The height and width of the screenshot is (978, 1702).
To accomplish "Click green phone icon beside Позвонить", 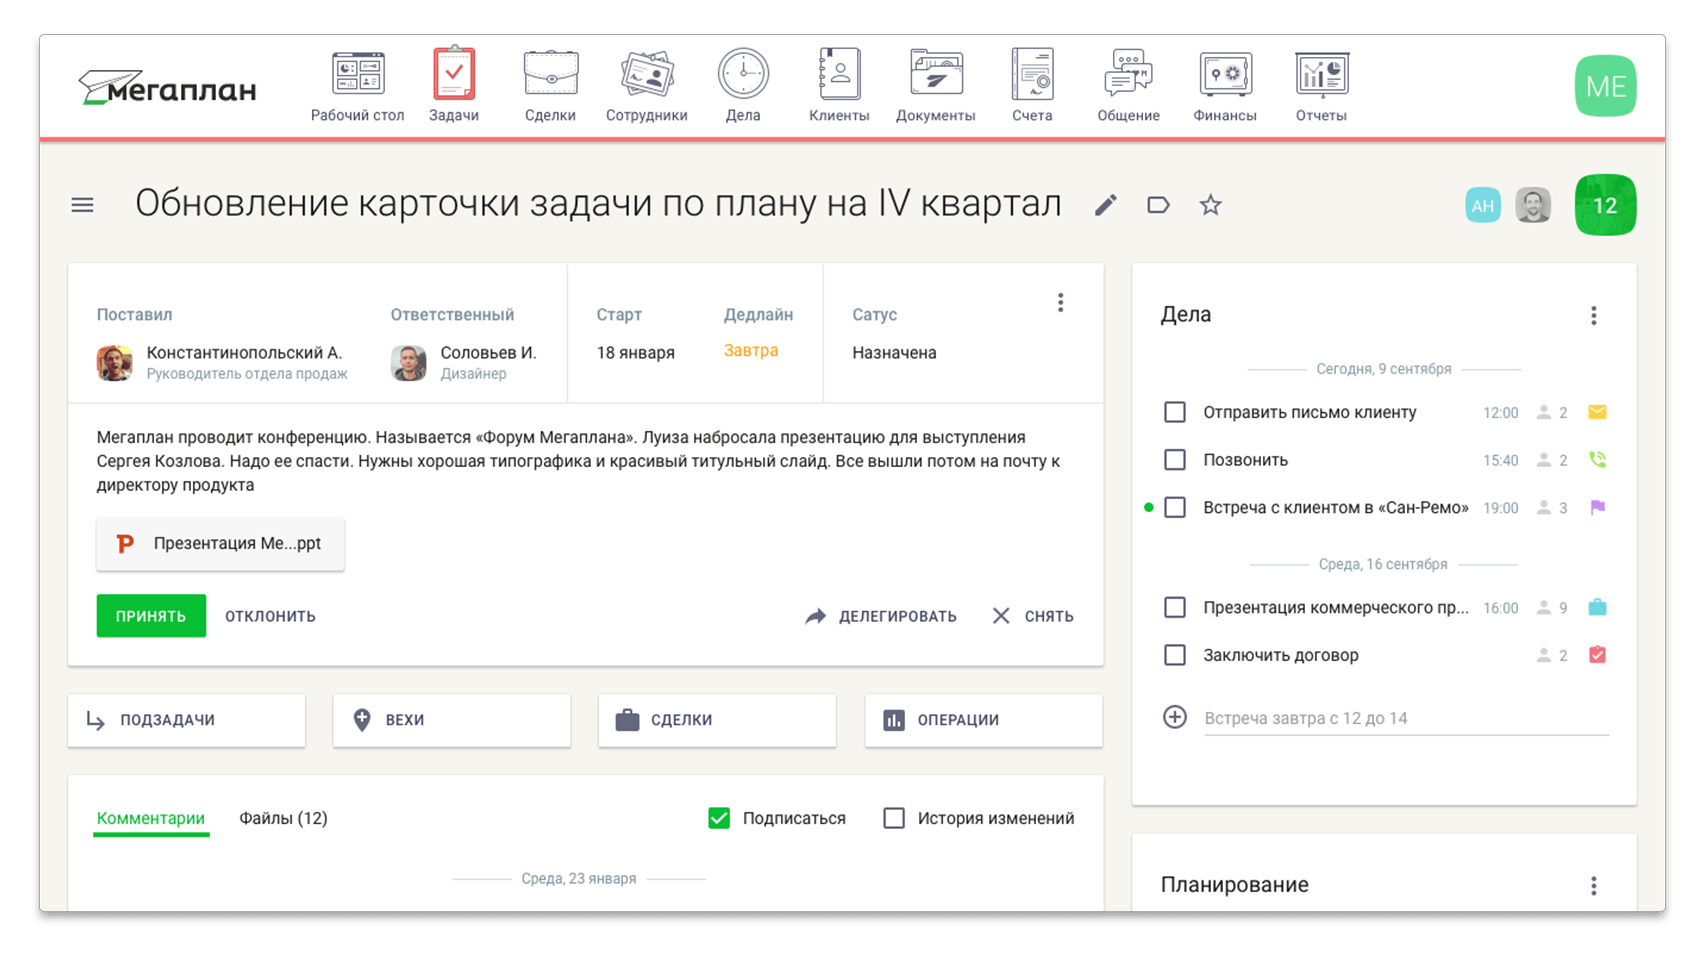I will pos(1598,459).
